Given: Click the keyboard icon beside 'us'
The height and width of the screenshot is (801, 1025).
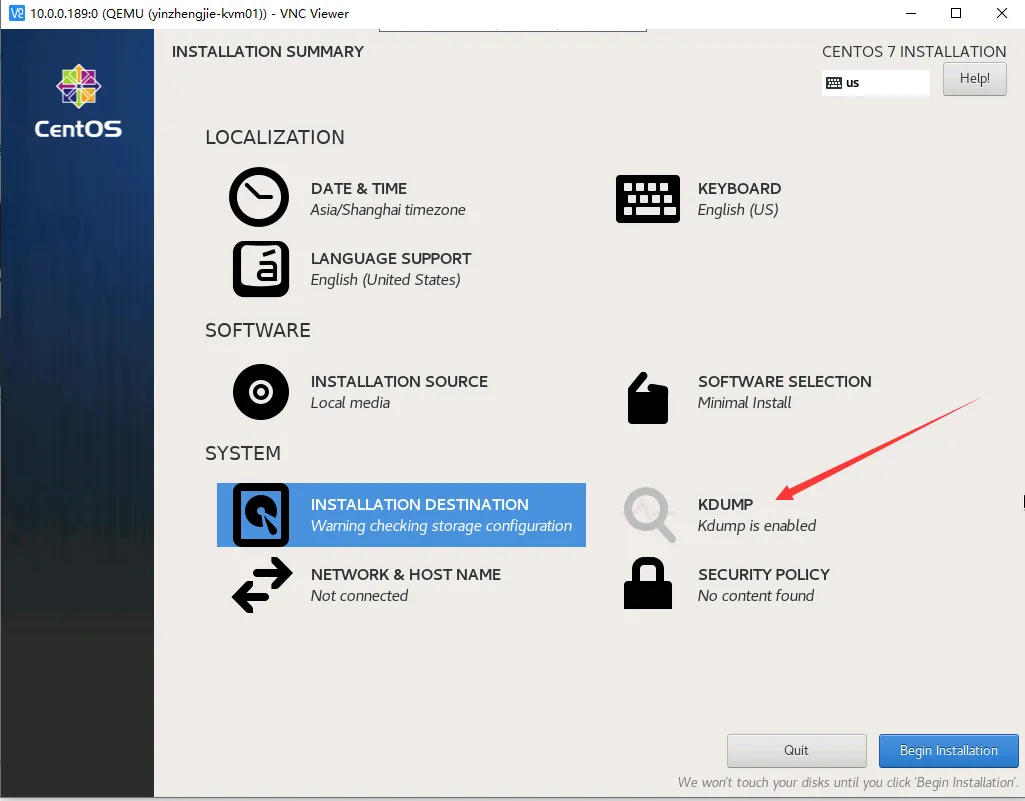Looking at the screenshot, I should [x=833, y=83].
